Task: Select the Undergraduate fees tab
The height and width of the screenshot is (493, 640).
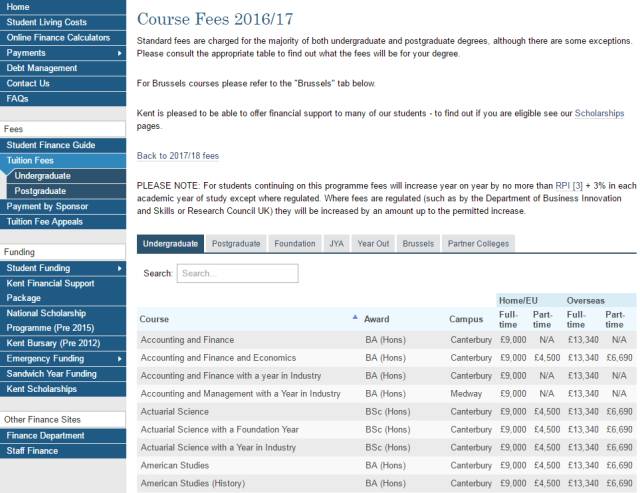Action: tap(170, 244)
